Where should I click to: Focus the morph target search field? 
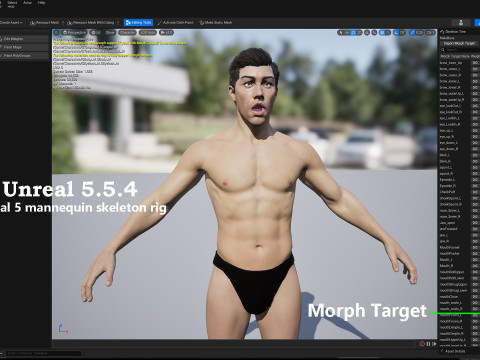tap(460, 50)
